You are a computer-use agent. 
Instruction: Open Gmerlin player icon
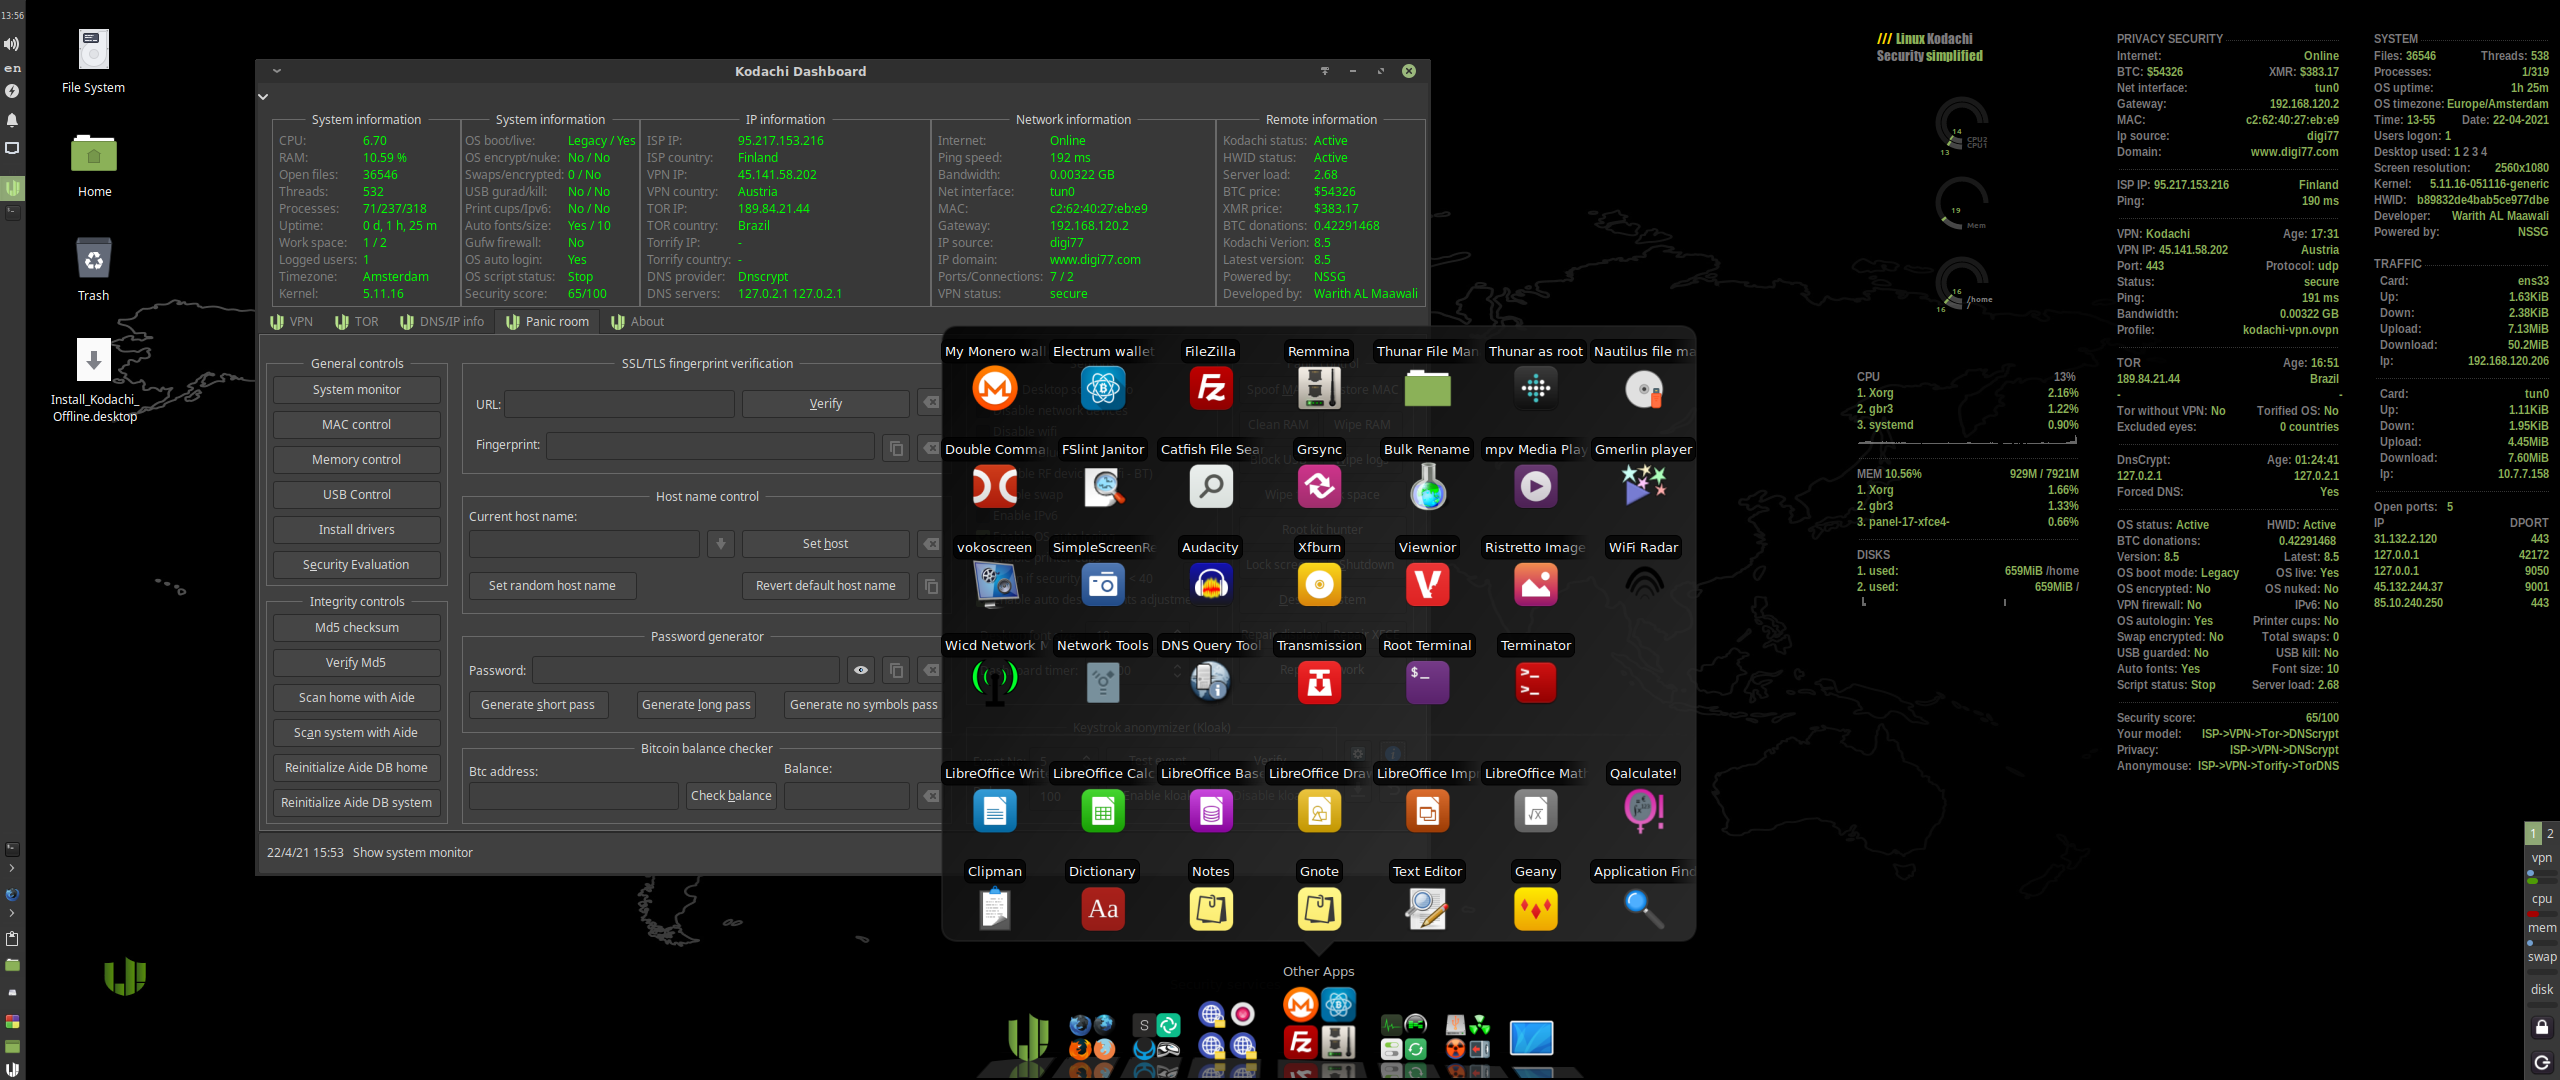(1643, 486)
